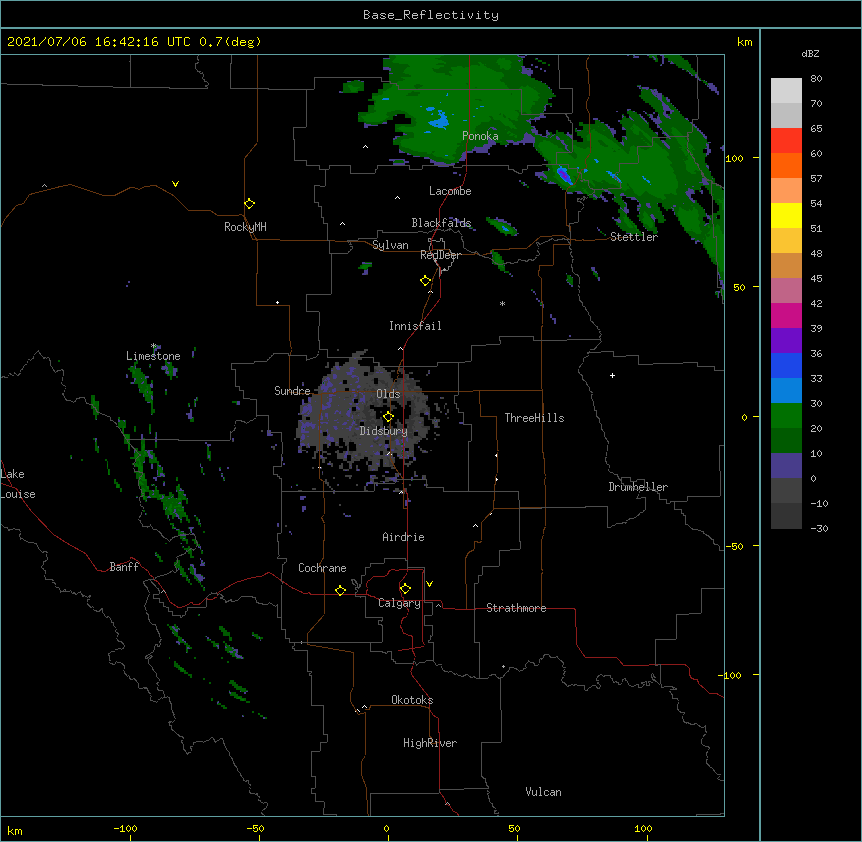This screenshot has width=862, height=842.
Task: Click the yellow diamond marker between Olds and Didsbury
Action: pos(388,417)
